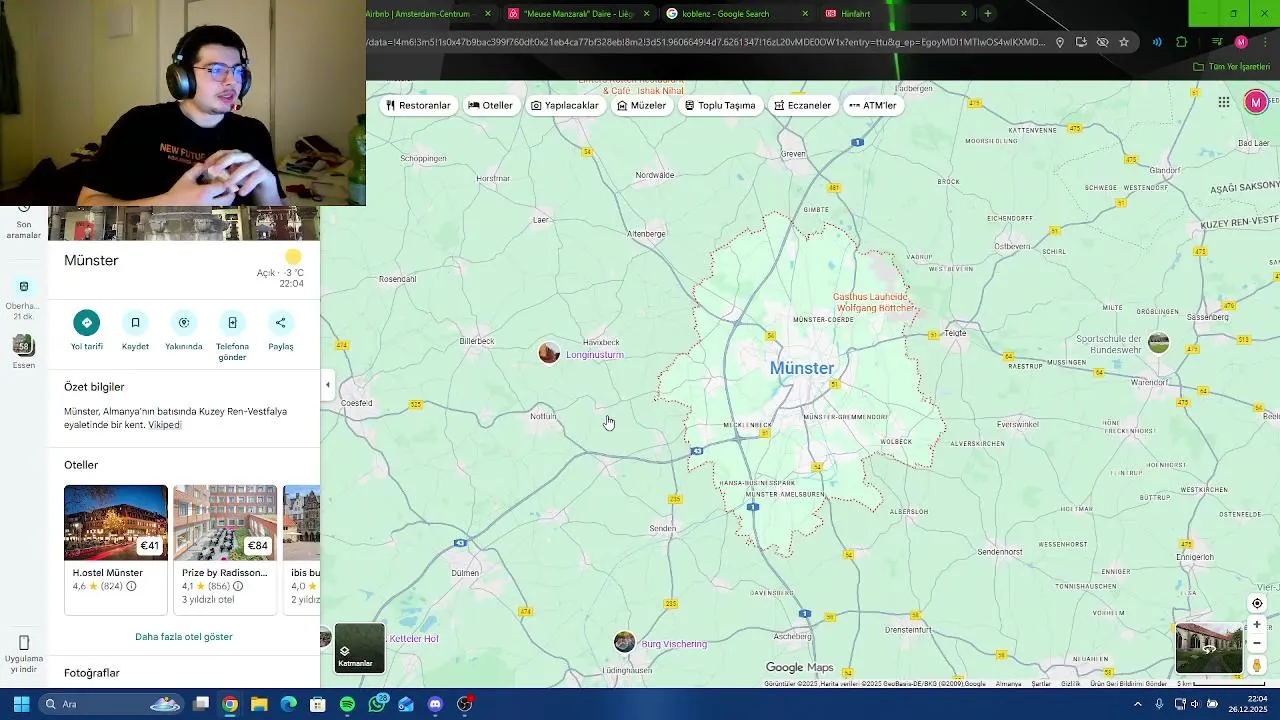1280x720 pixels.
Task: Collapse the side panel with the arrow
Action: pos(327,385)
